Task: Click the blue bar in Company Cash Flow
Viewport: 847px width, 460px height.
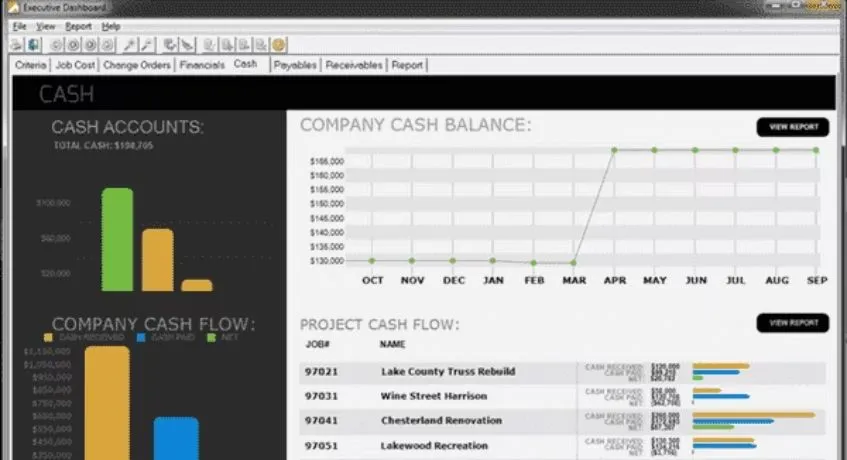Action: pos(176,438)
